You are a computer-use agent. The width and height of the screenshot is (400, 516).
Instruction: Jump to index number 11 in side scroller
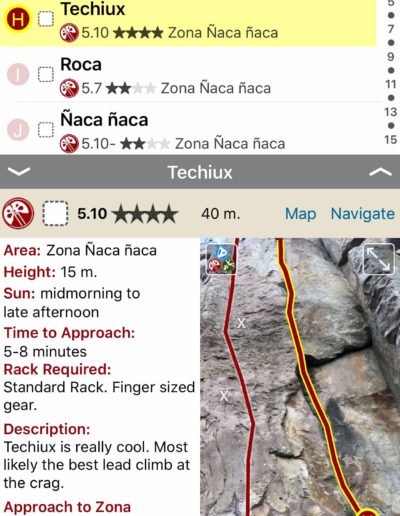(390, 84)
